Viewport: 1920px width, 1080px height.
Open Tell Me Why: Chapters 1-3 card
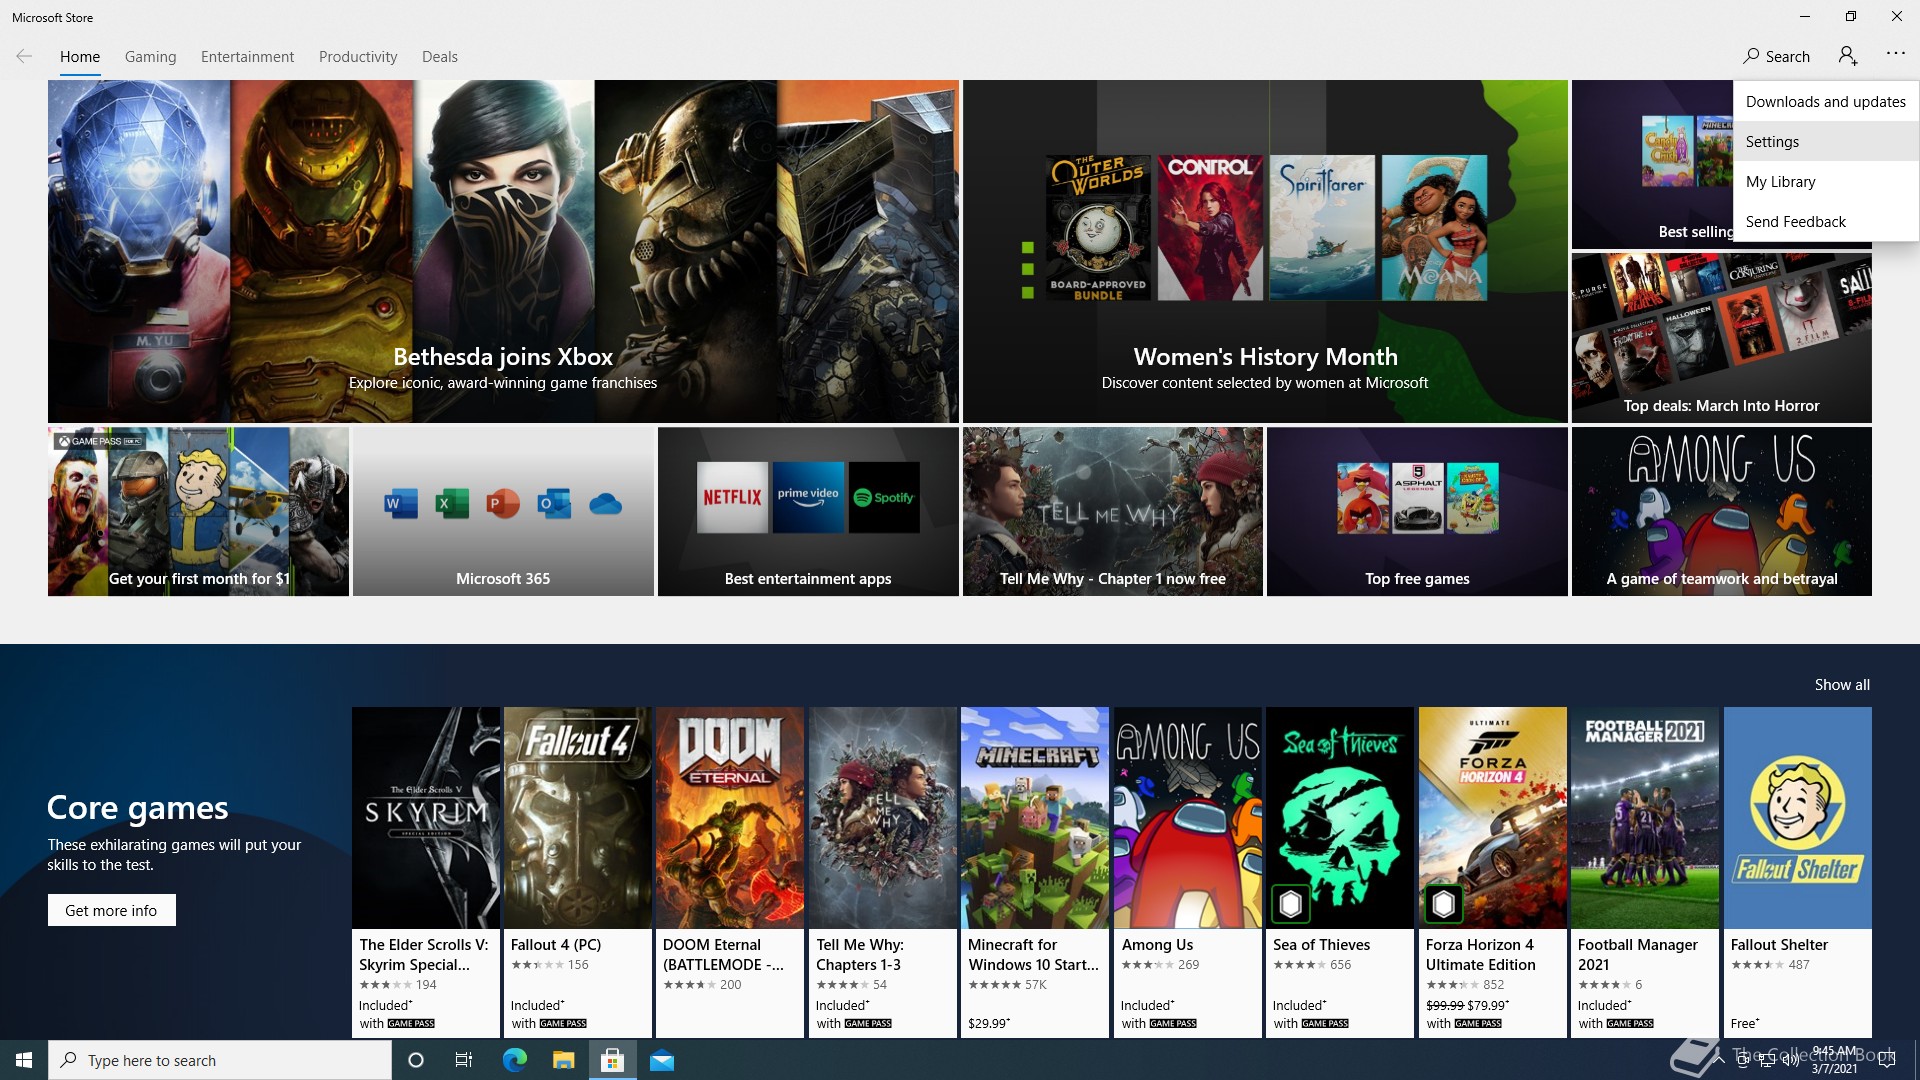coord(883,872)
